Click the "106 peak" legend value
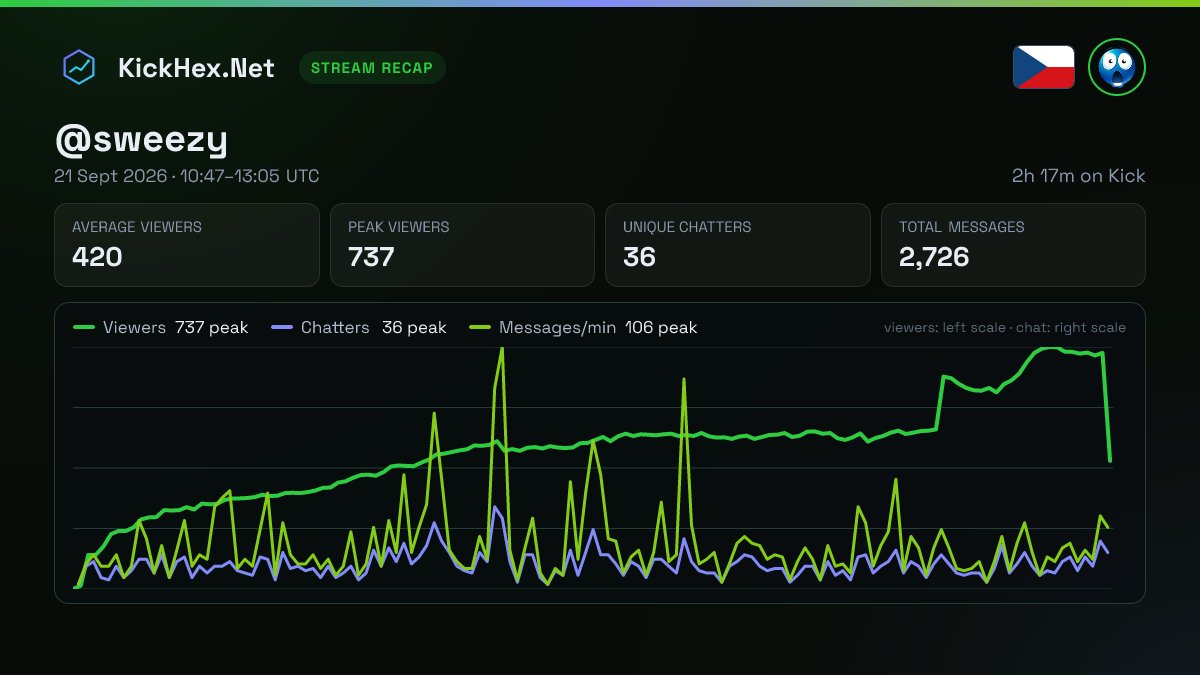1200x675 pixels. tap(661, 327)
